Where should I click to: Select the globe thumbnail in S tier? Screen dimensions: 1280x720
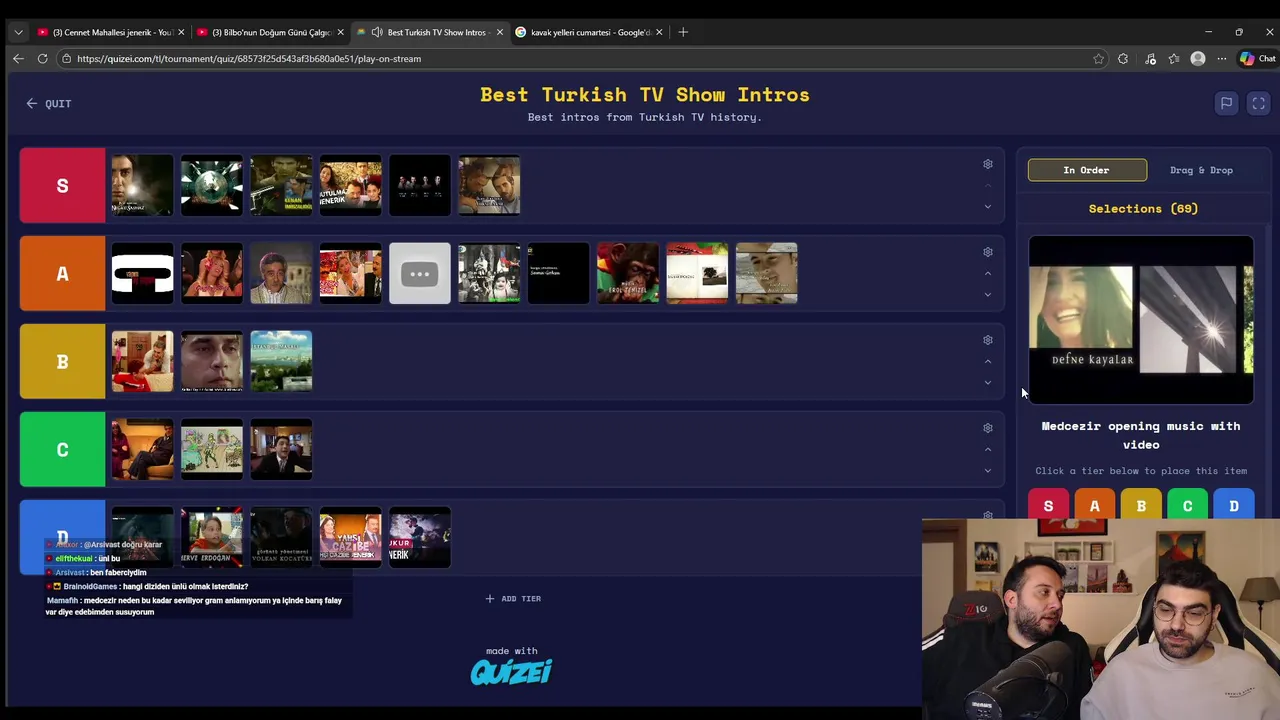tap(211, 185)
